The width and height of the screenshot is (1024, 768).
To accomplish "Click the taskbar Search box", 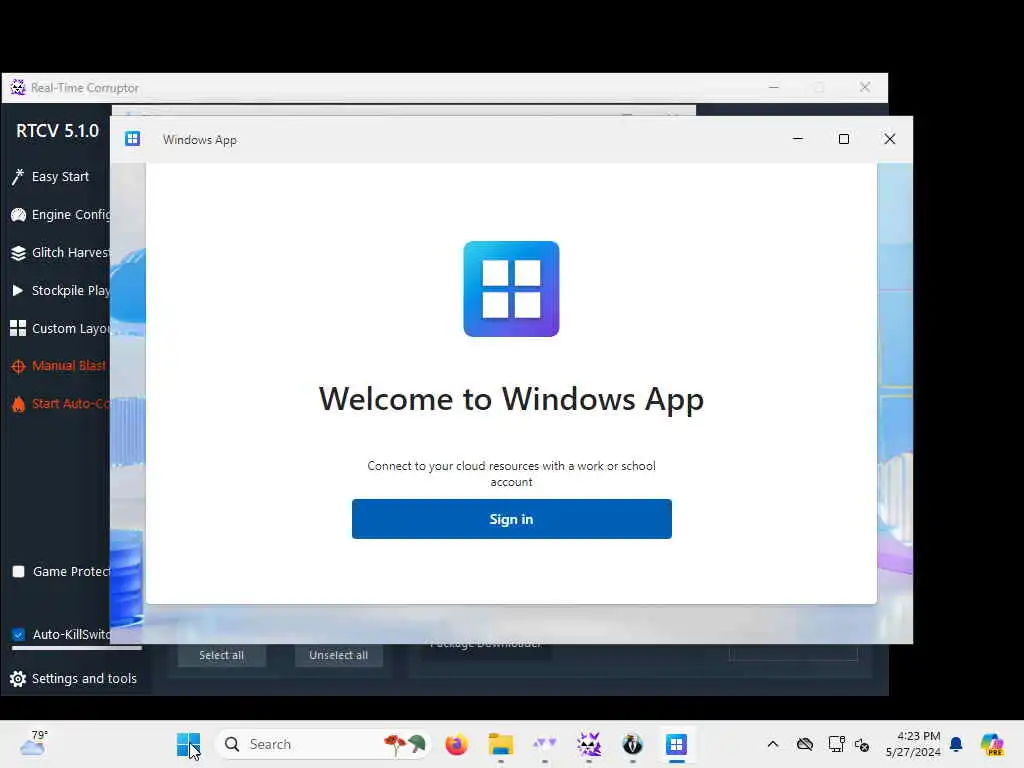I will pos(323,744).
